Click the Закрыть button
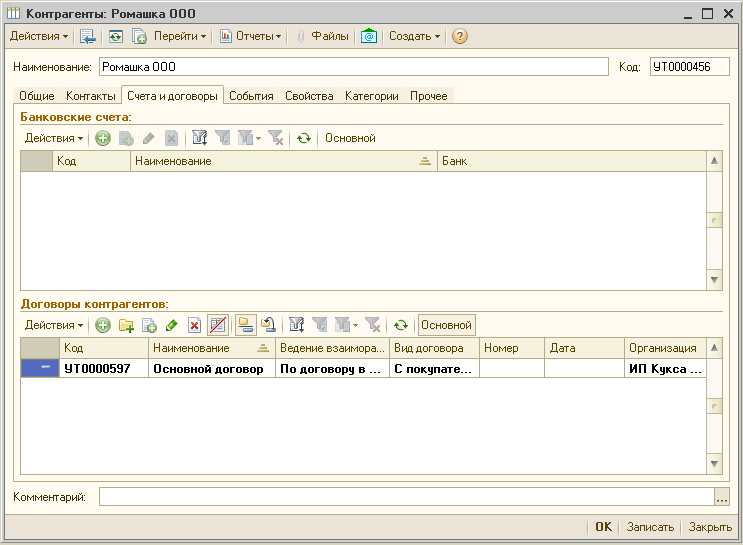Image resolution: width=743 pixels, height=545 pixels. coord(710,527)
